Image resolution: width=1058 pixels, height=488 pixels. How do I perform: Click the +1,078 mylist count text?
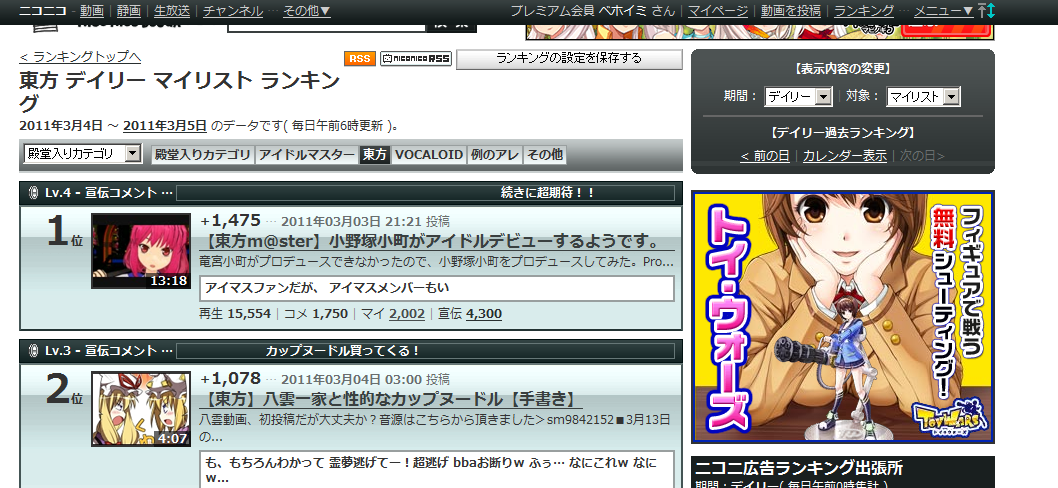click(x=231, y=379)
